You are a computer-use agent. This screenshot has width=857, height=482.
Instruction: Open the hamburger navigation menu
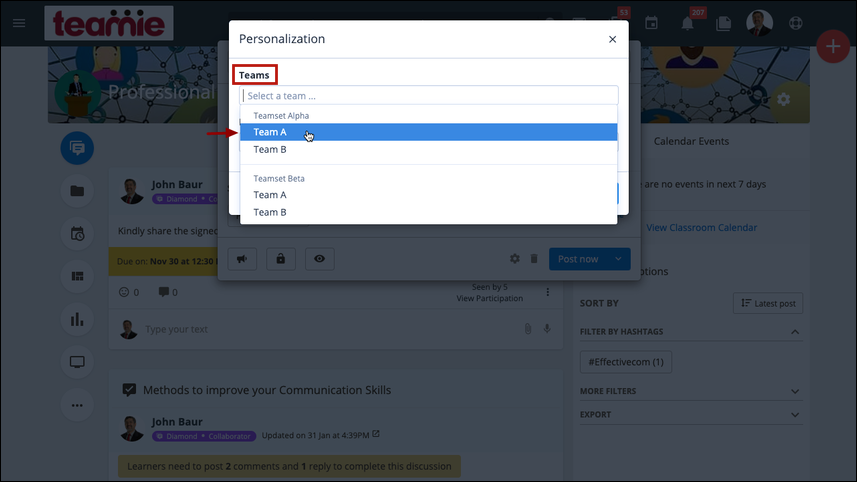point(19,23)
